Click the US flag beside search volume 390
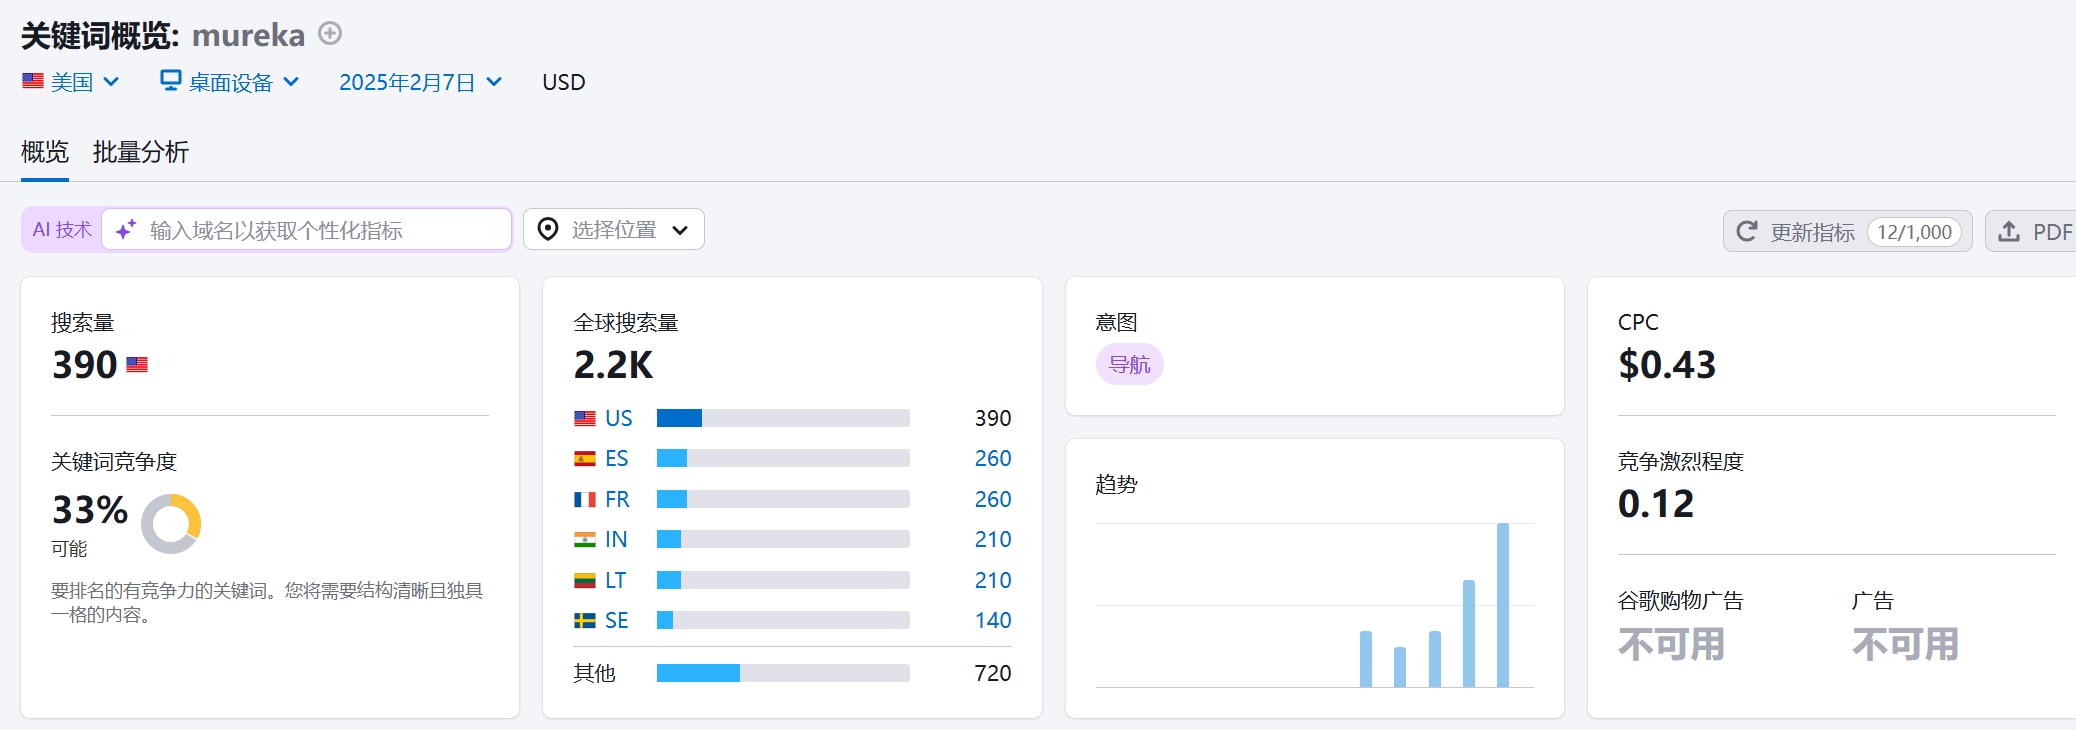2076x730 pixels. click(137, 365)
